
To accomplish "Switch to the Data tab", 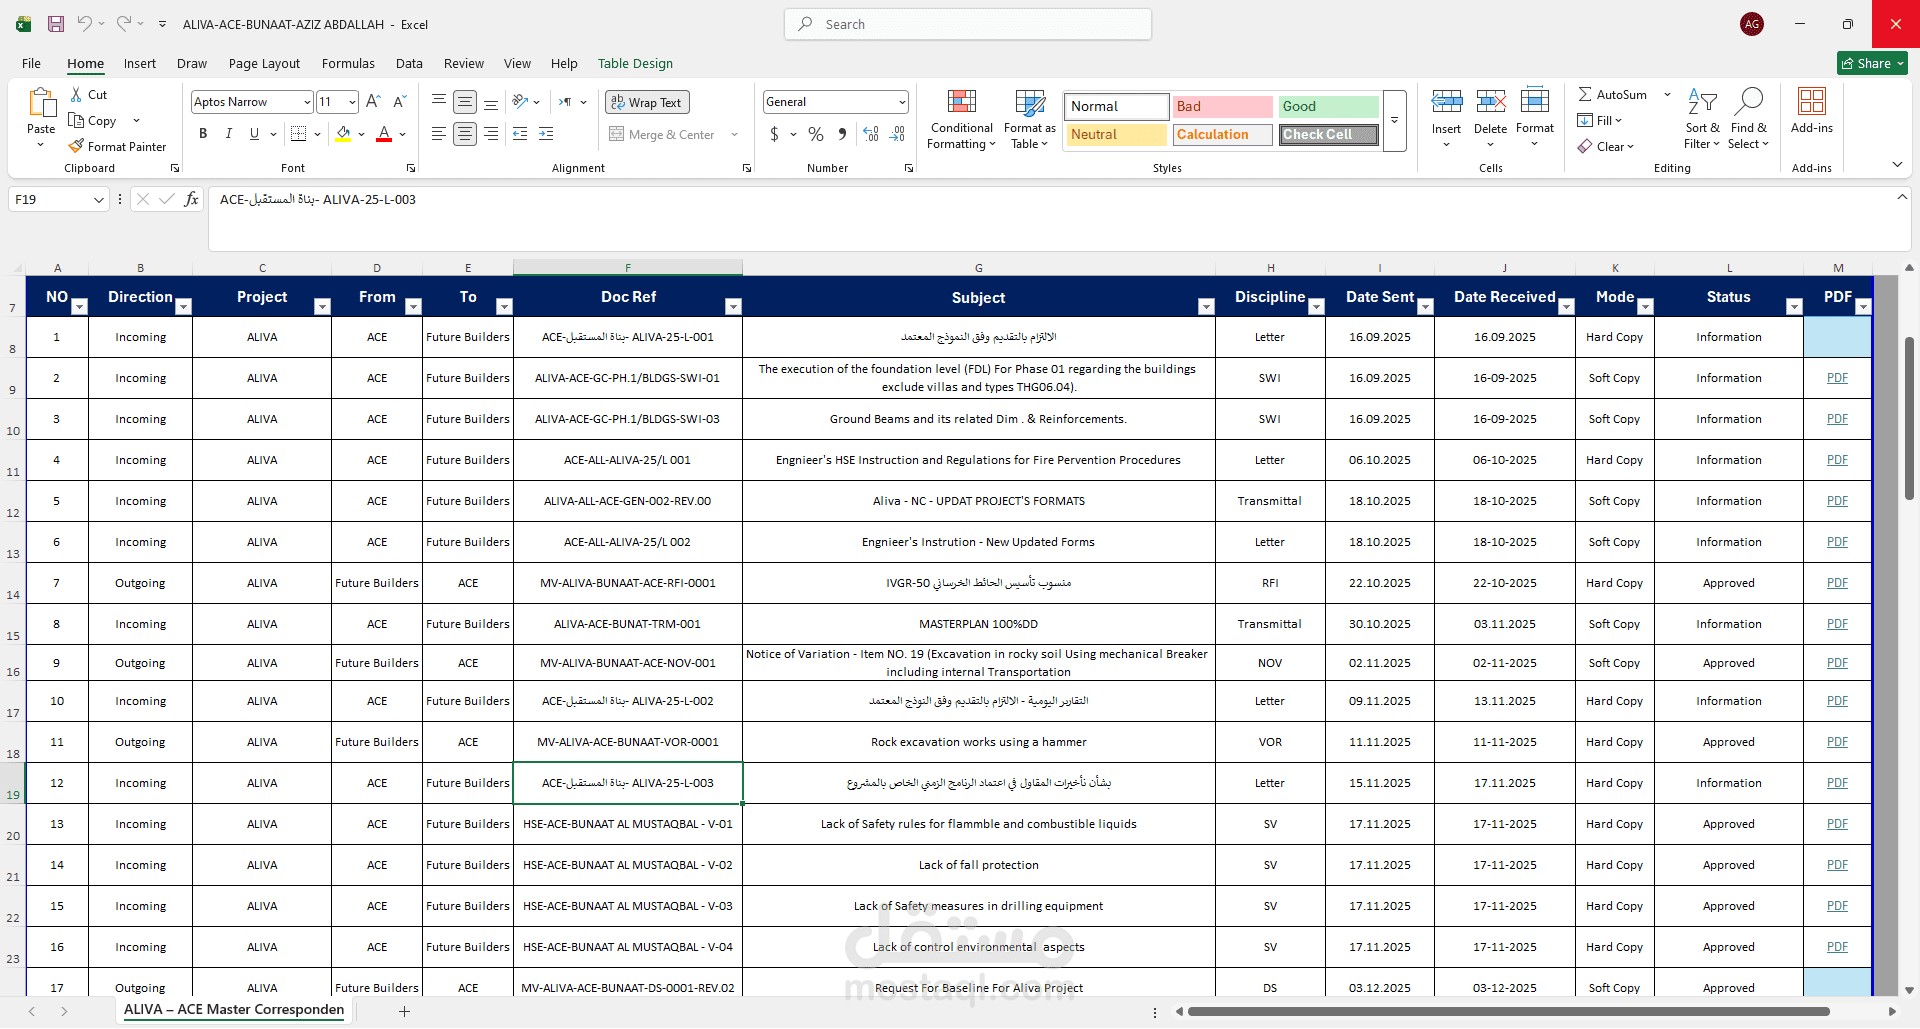I will (409, 63).
